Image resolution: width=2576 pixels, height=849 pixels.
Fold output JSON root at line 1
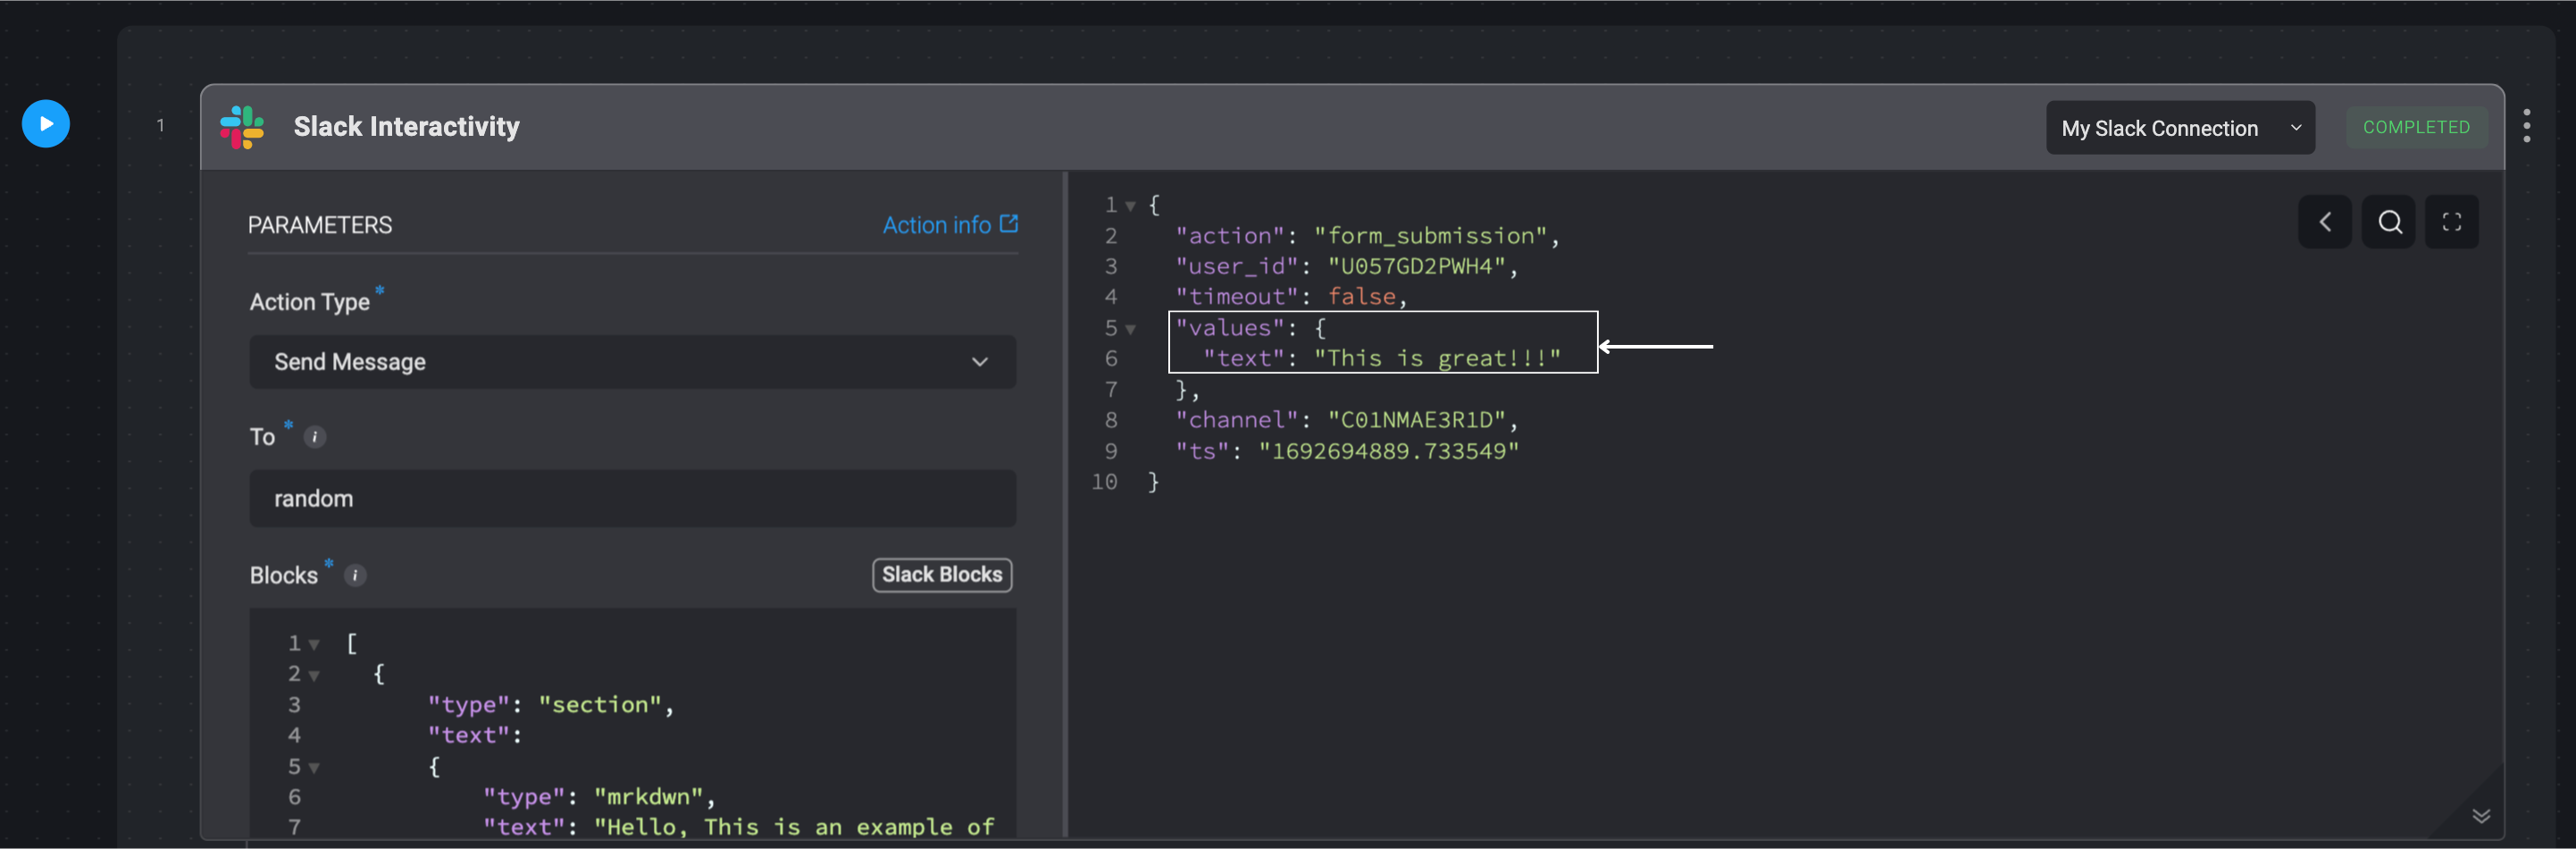point(1130,206)
